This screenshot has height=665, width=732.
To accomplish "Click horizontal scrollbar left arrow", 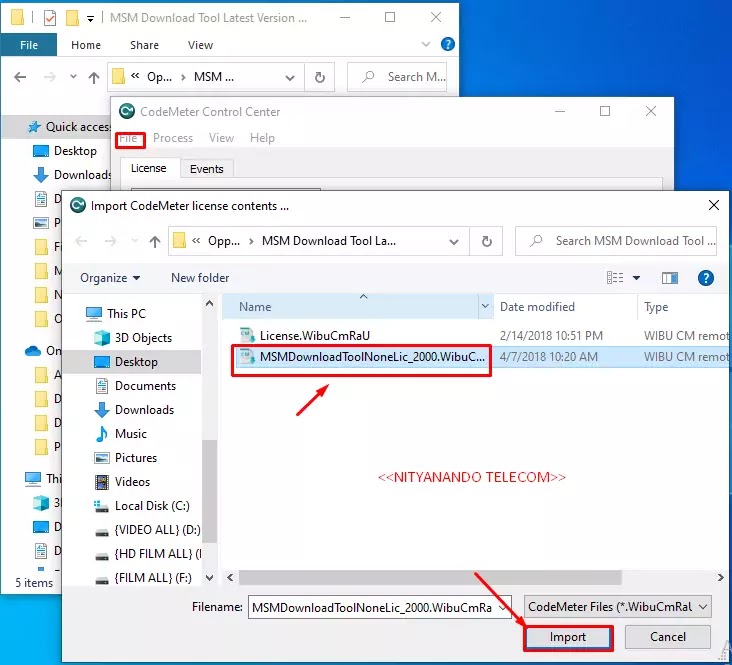I will (x=230, y=578).
